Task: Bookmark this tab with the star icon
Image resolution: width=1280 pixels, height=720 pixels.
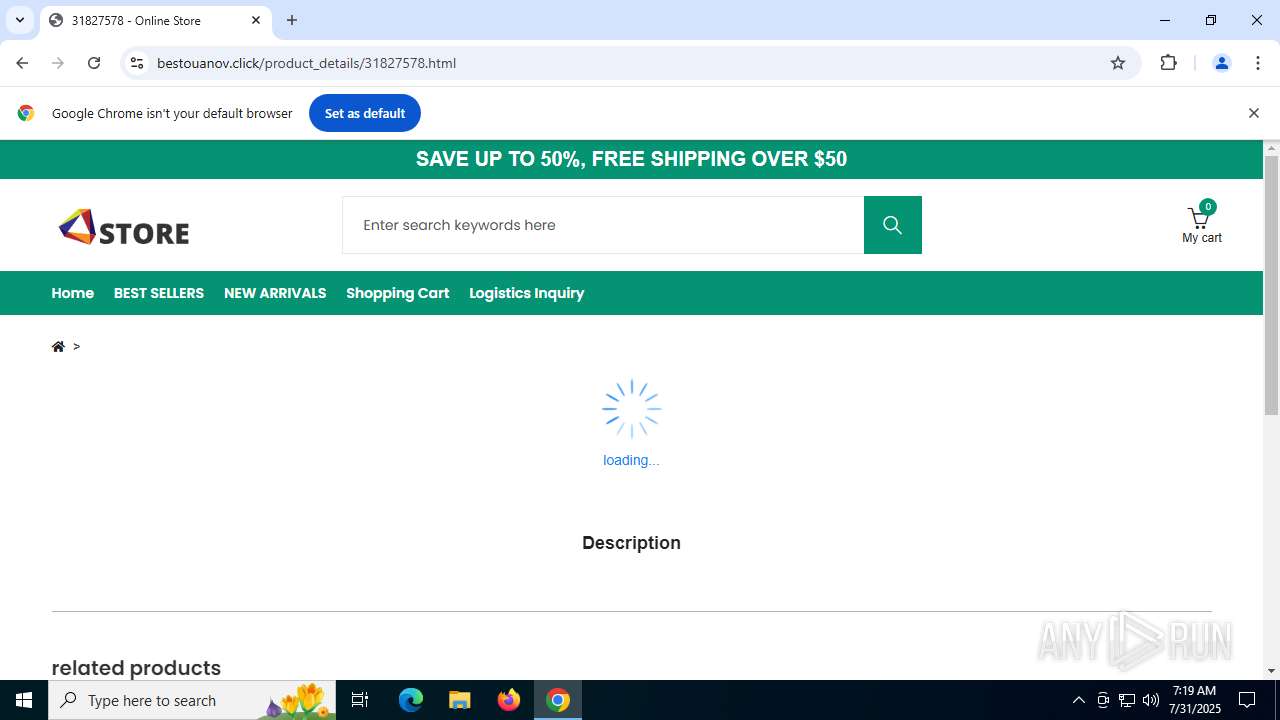Action: [1118, 63]
